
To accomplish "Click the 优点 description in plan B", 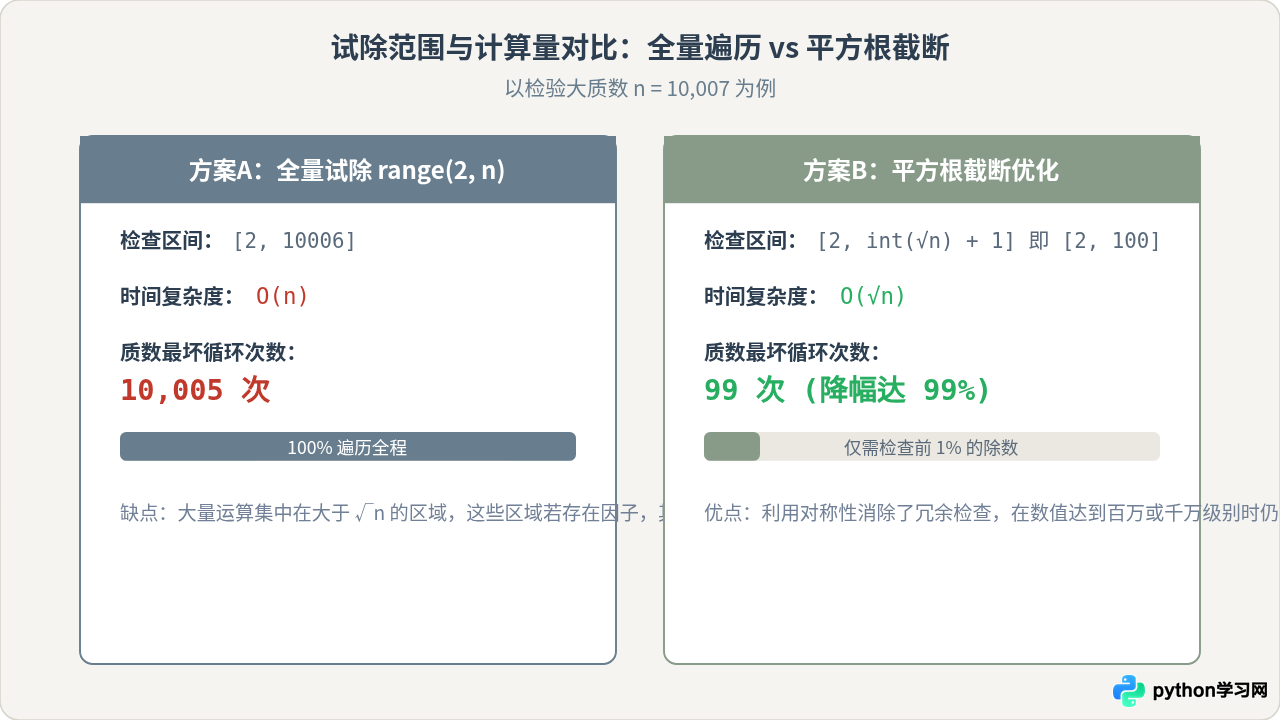I will tap(991, 513).
